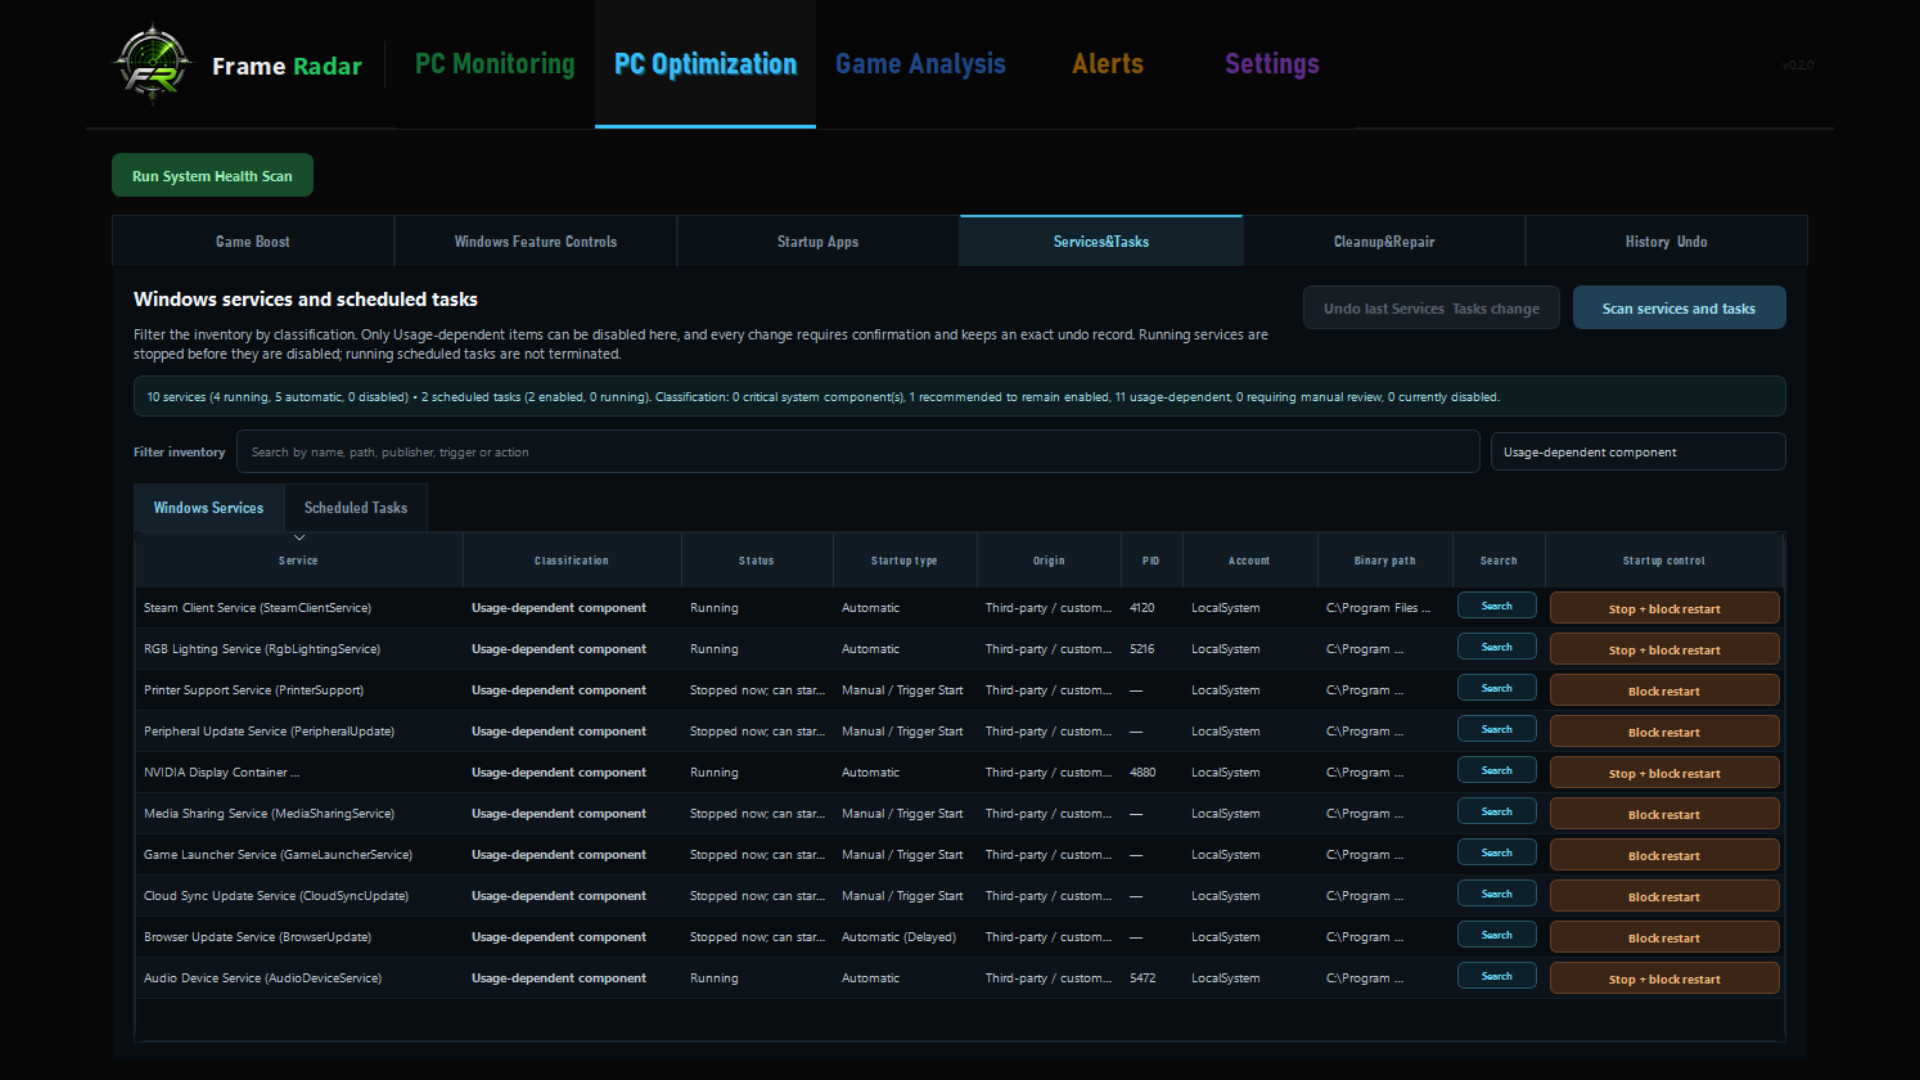
Task: Sort by Classification column header
Action: (571, 560)
